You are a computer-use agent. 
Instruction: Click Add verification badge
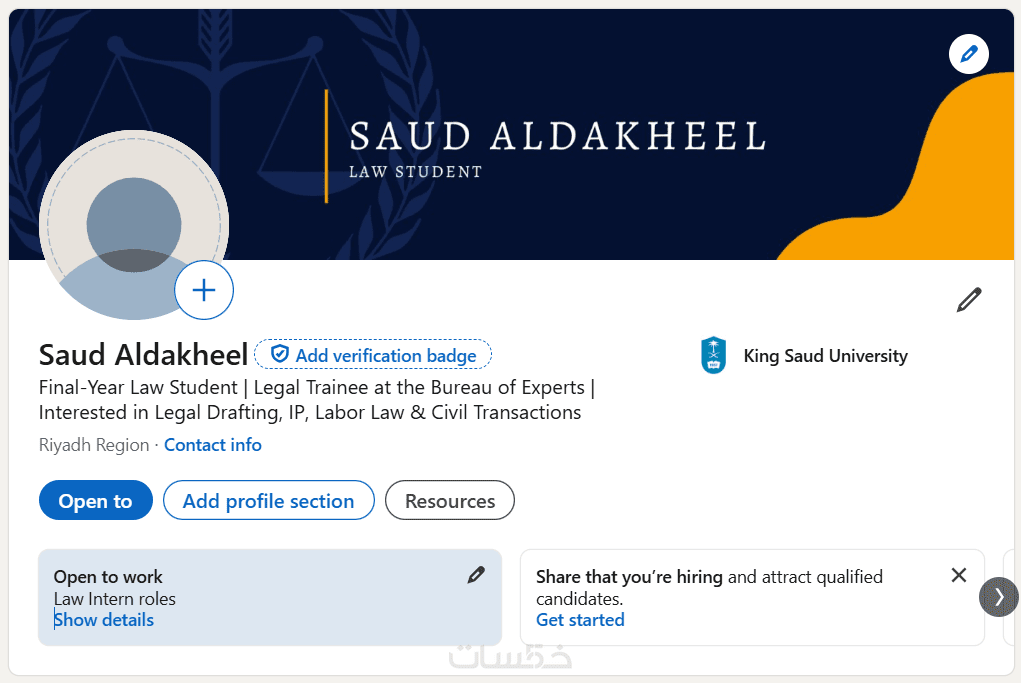click(x=385, y=355)
